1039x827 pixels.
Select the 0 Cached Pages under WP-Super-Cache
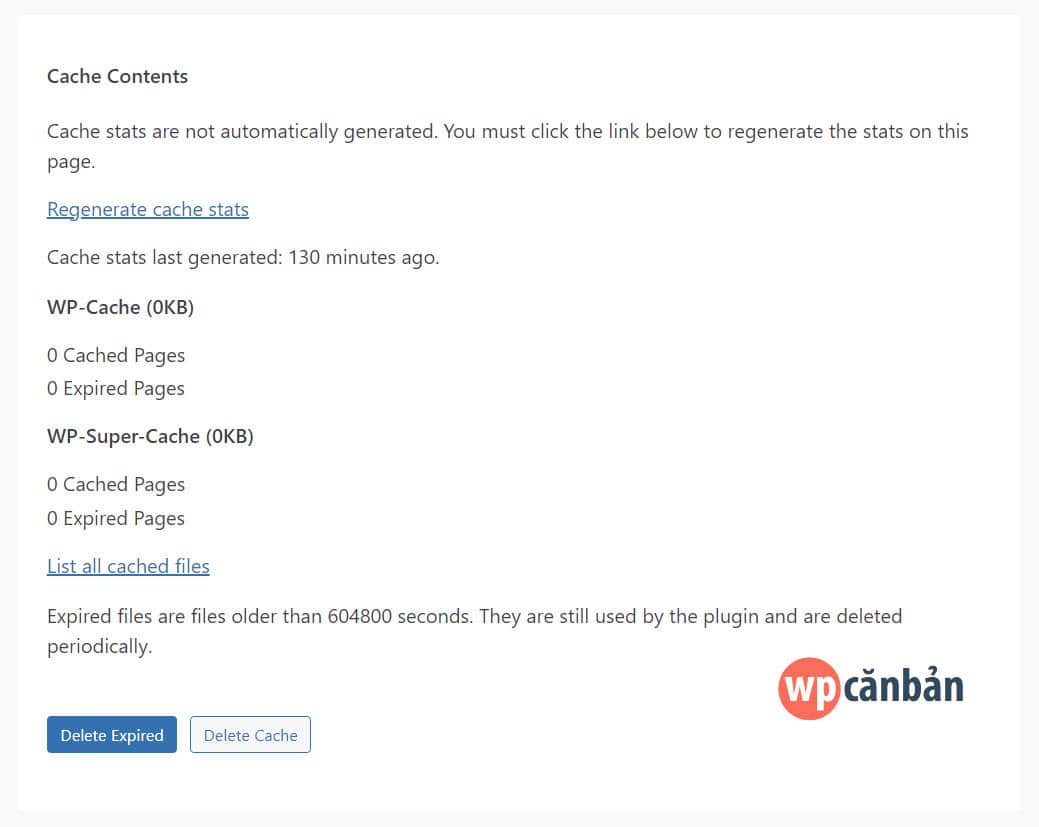pos(115,484)
